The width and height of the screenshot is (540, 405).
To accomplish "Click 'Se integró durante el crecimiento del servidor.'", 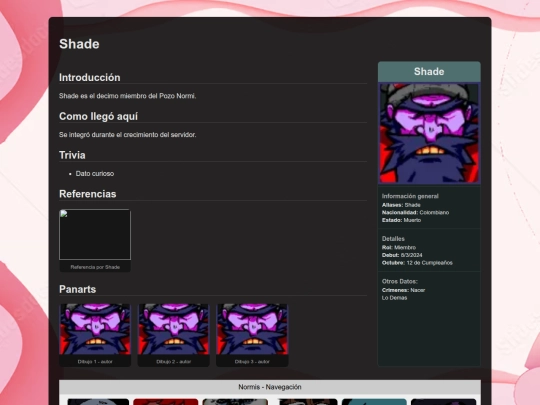I will 127,135.
